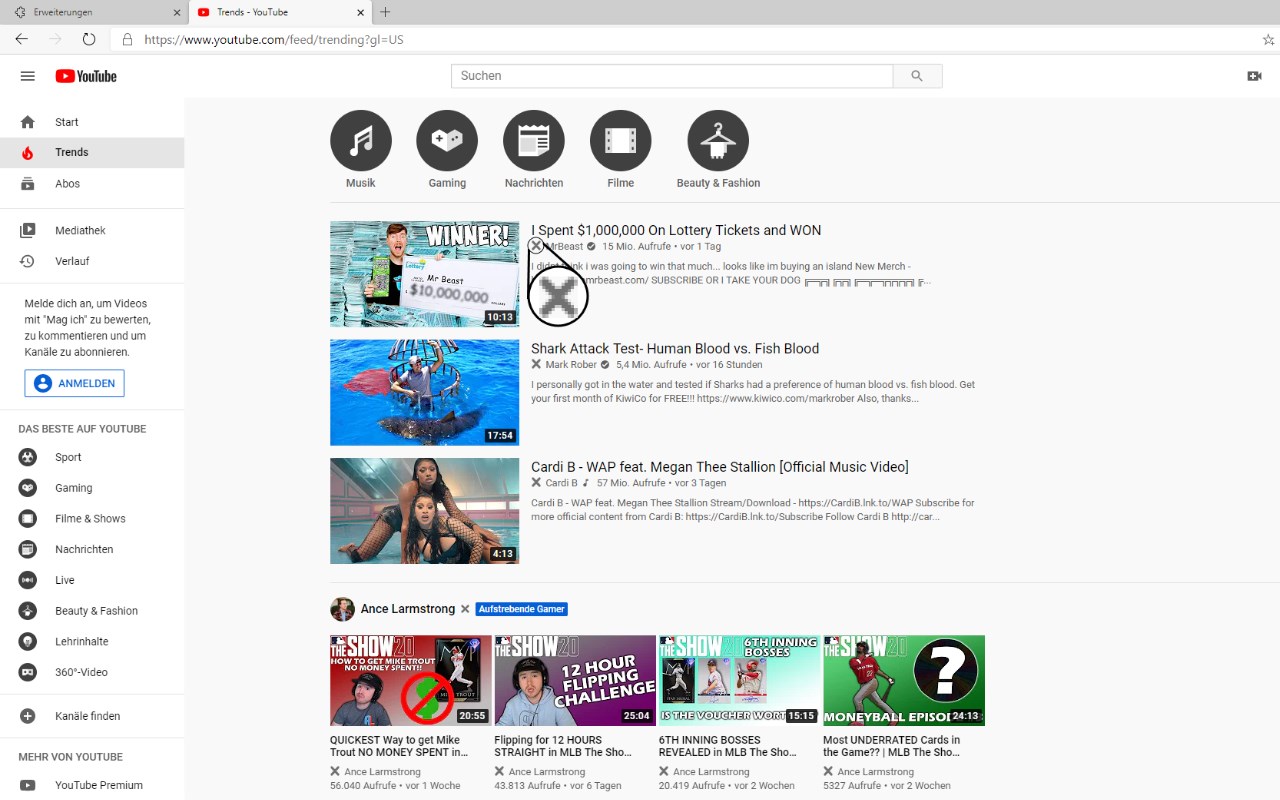Open the Shark Attack Test video title
Viewport: 1280px width, 800px height.
coord(675,349)
